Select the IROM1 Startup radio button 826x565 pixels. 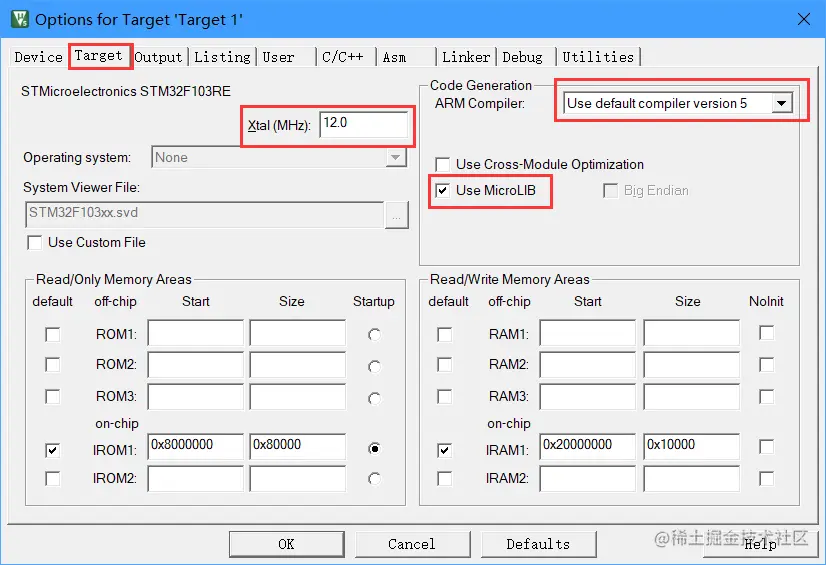(375, 449)
